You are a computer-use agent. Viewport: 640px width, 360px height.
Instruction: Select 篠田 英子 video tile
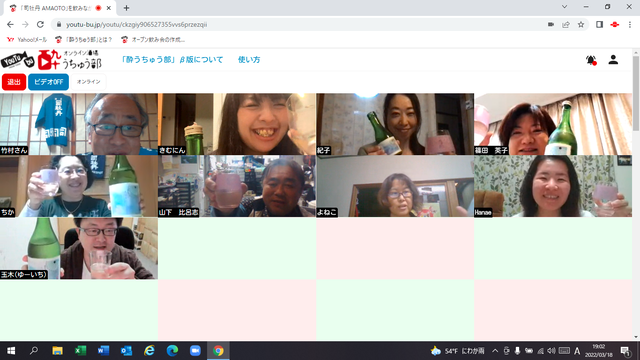click(x=553, y=124)
